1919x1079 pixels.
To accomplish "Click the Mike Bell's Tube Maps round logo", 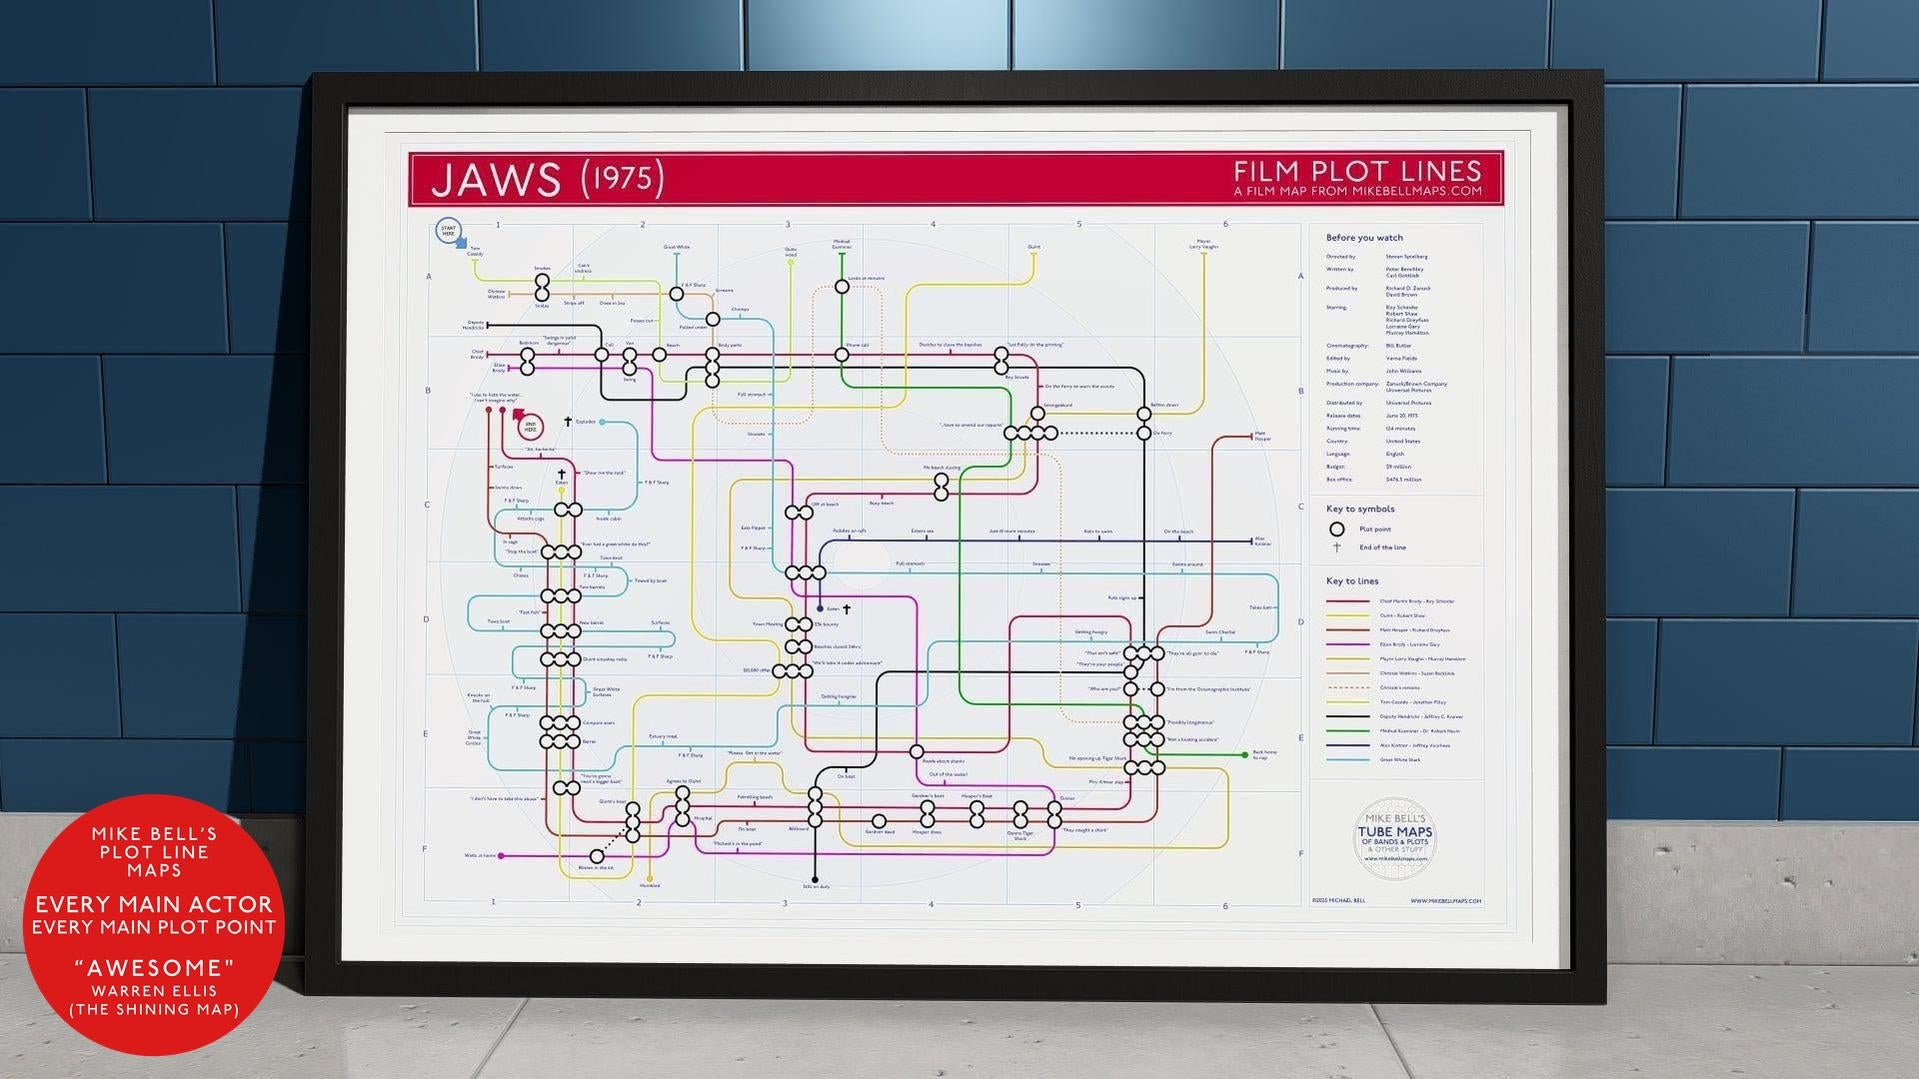I will point(1394,838).
